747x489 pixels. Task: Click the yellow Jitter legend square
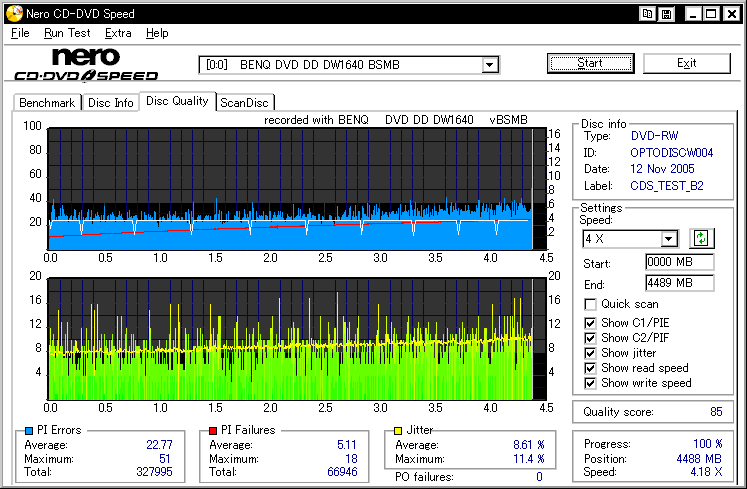pos(397,430)
